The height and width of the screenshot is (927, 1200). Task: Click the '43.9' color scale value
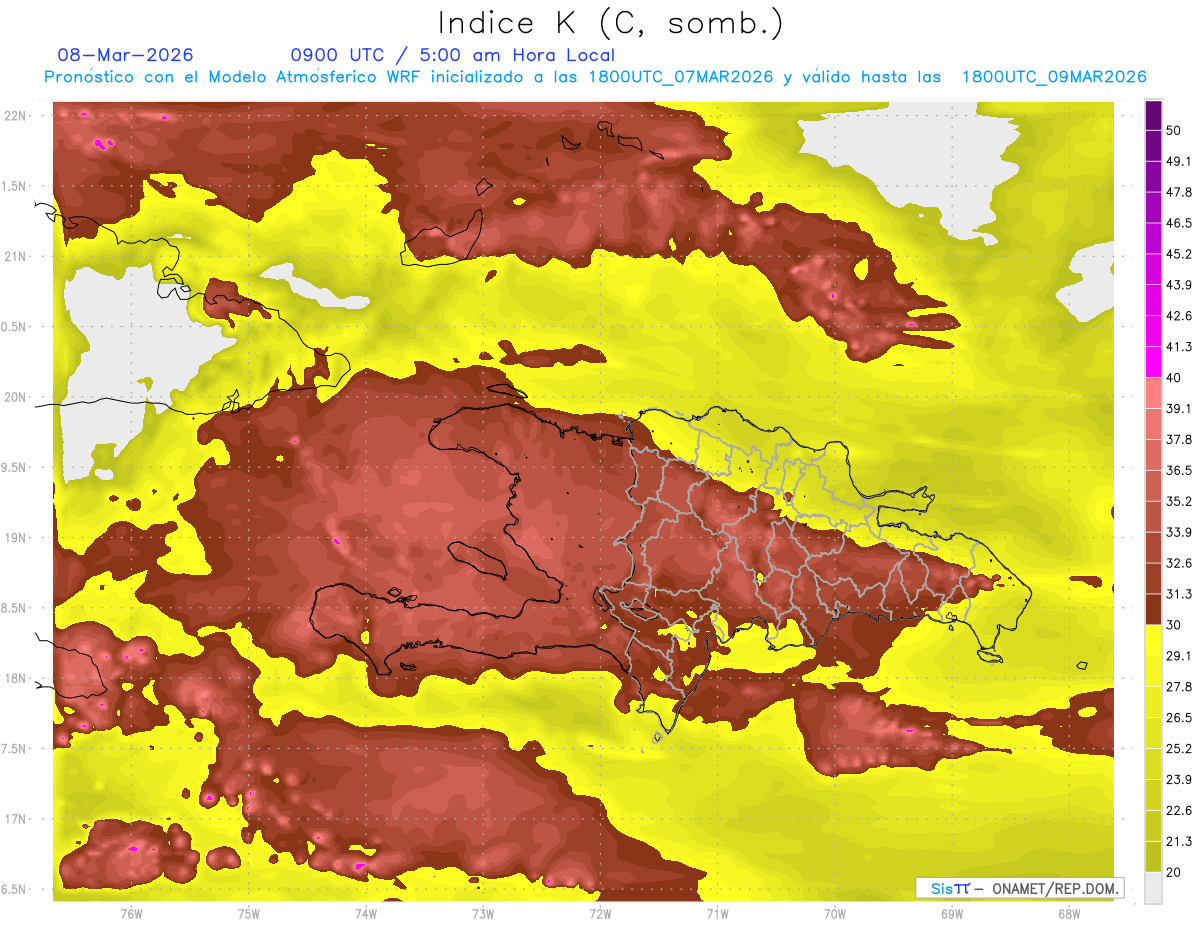1179,285
